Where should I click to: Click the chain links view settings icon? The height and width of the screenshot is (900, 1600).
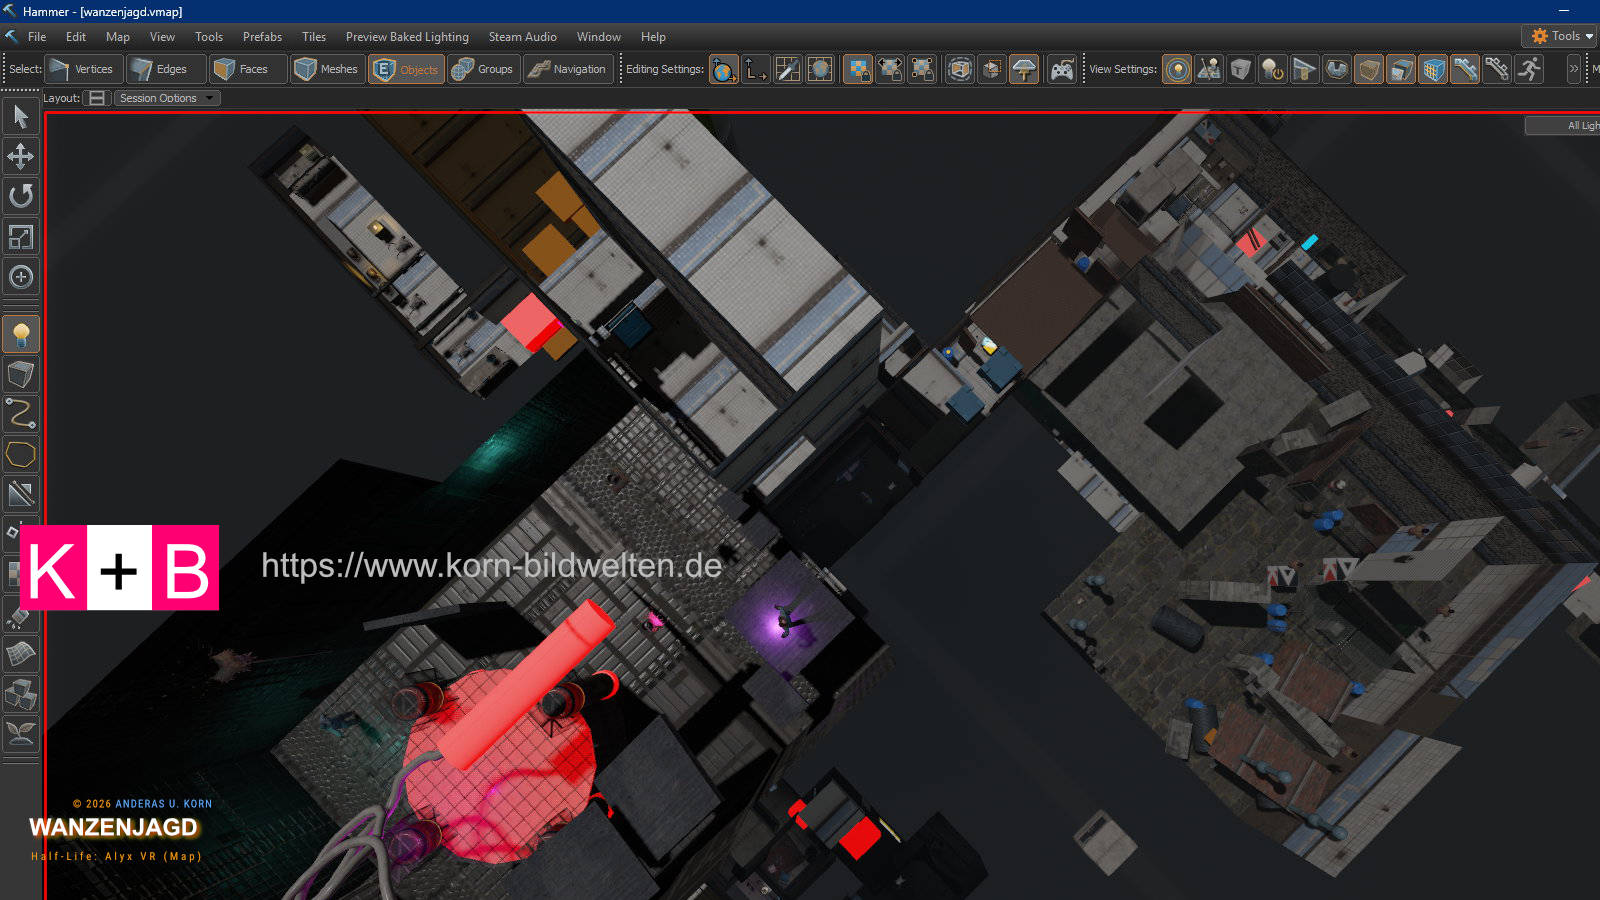pos(1497,69)
